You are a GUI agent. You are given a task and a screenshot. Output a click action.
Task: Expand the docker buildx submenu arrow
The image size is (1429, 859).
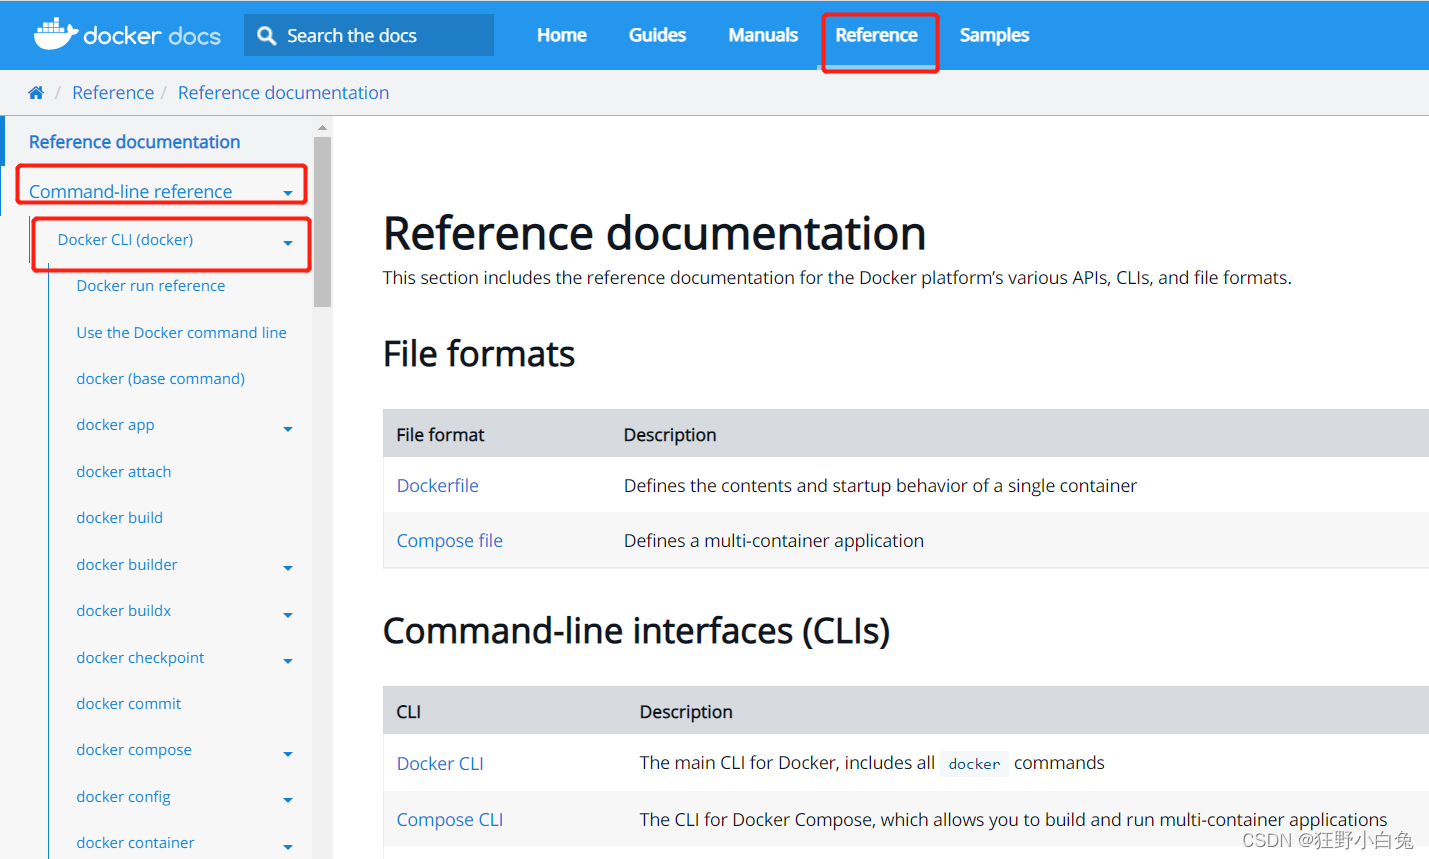pyautogui.click(x=288, y=615)
